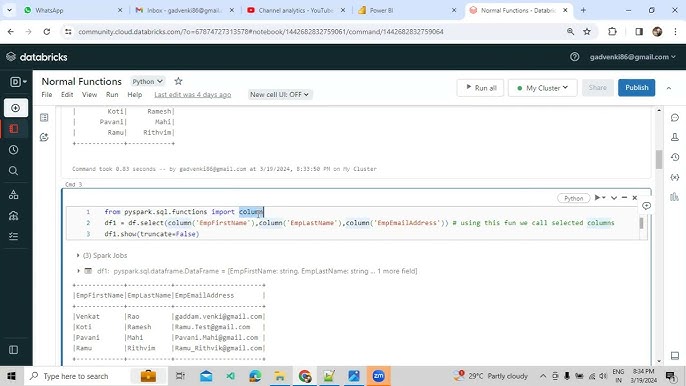
Task: Open version history icon on right sidebar
Action: pos(675,157)
